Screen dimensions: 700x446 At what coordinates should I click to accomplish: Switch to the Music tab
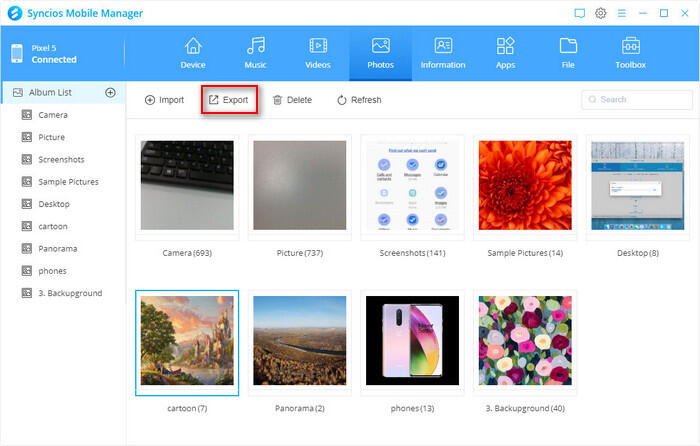point(256,53)
